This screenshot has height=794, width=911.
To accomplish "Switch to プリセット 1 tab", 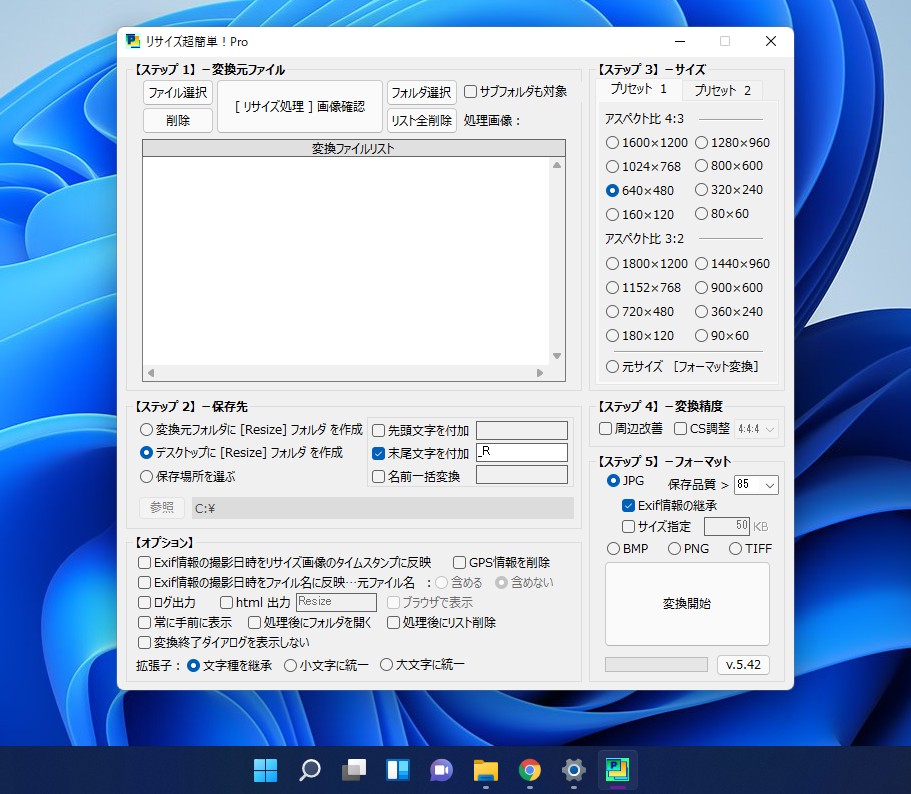I will [x=638, y=89].
